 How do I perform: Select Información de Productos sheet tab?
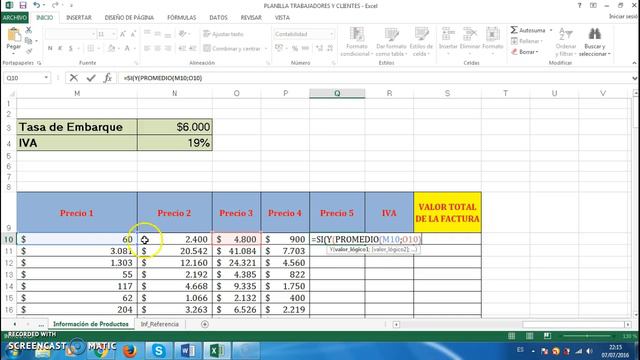tap(91, 324)
